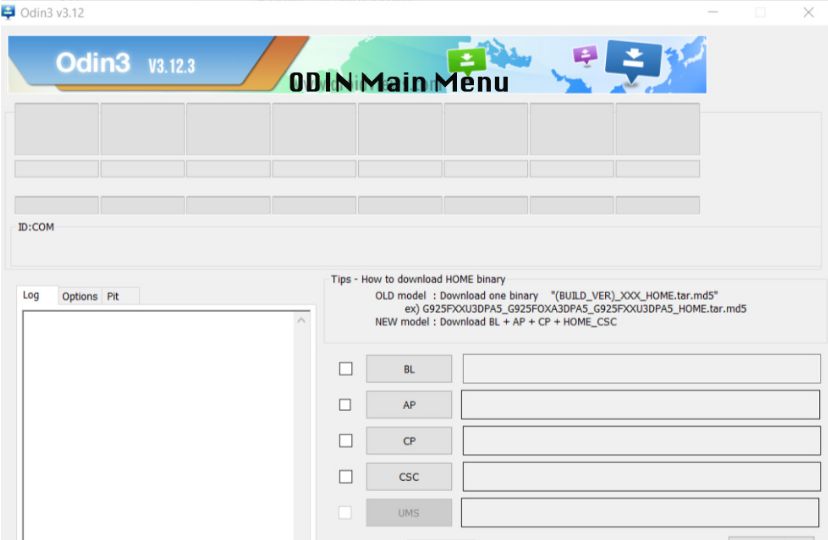
Task: Minimize the Odin3 window
Action: 714,12
